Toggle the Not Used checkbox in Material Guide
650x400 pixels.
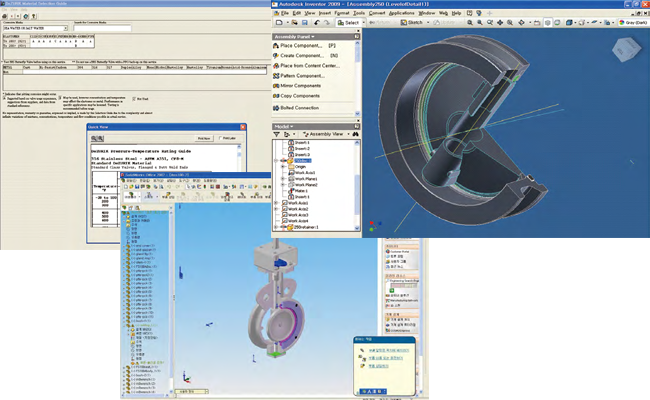pyautogui.click(x=134, y=99)
